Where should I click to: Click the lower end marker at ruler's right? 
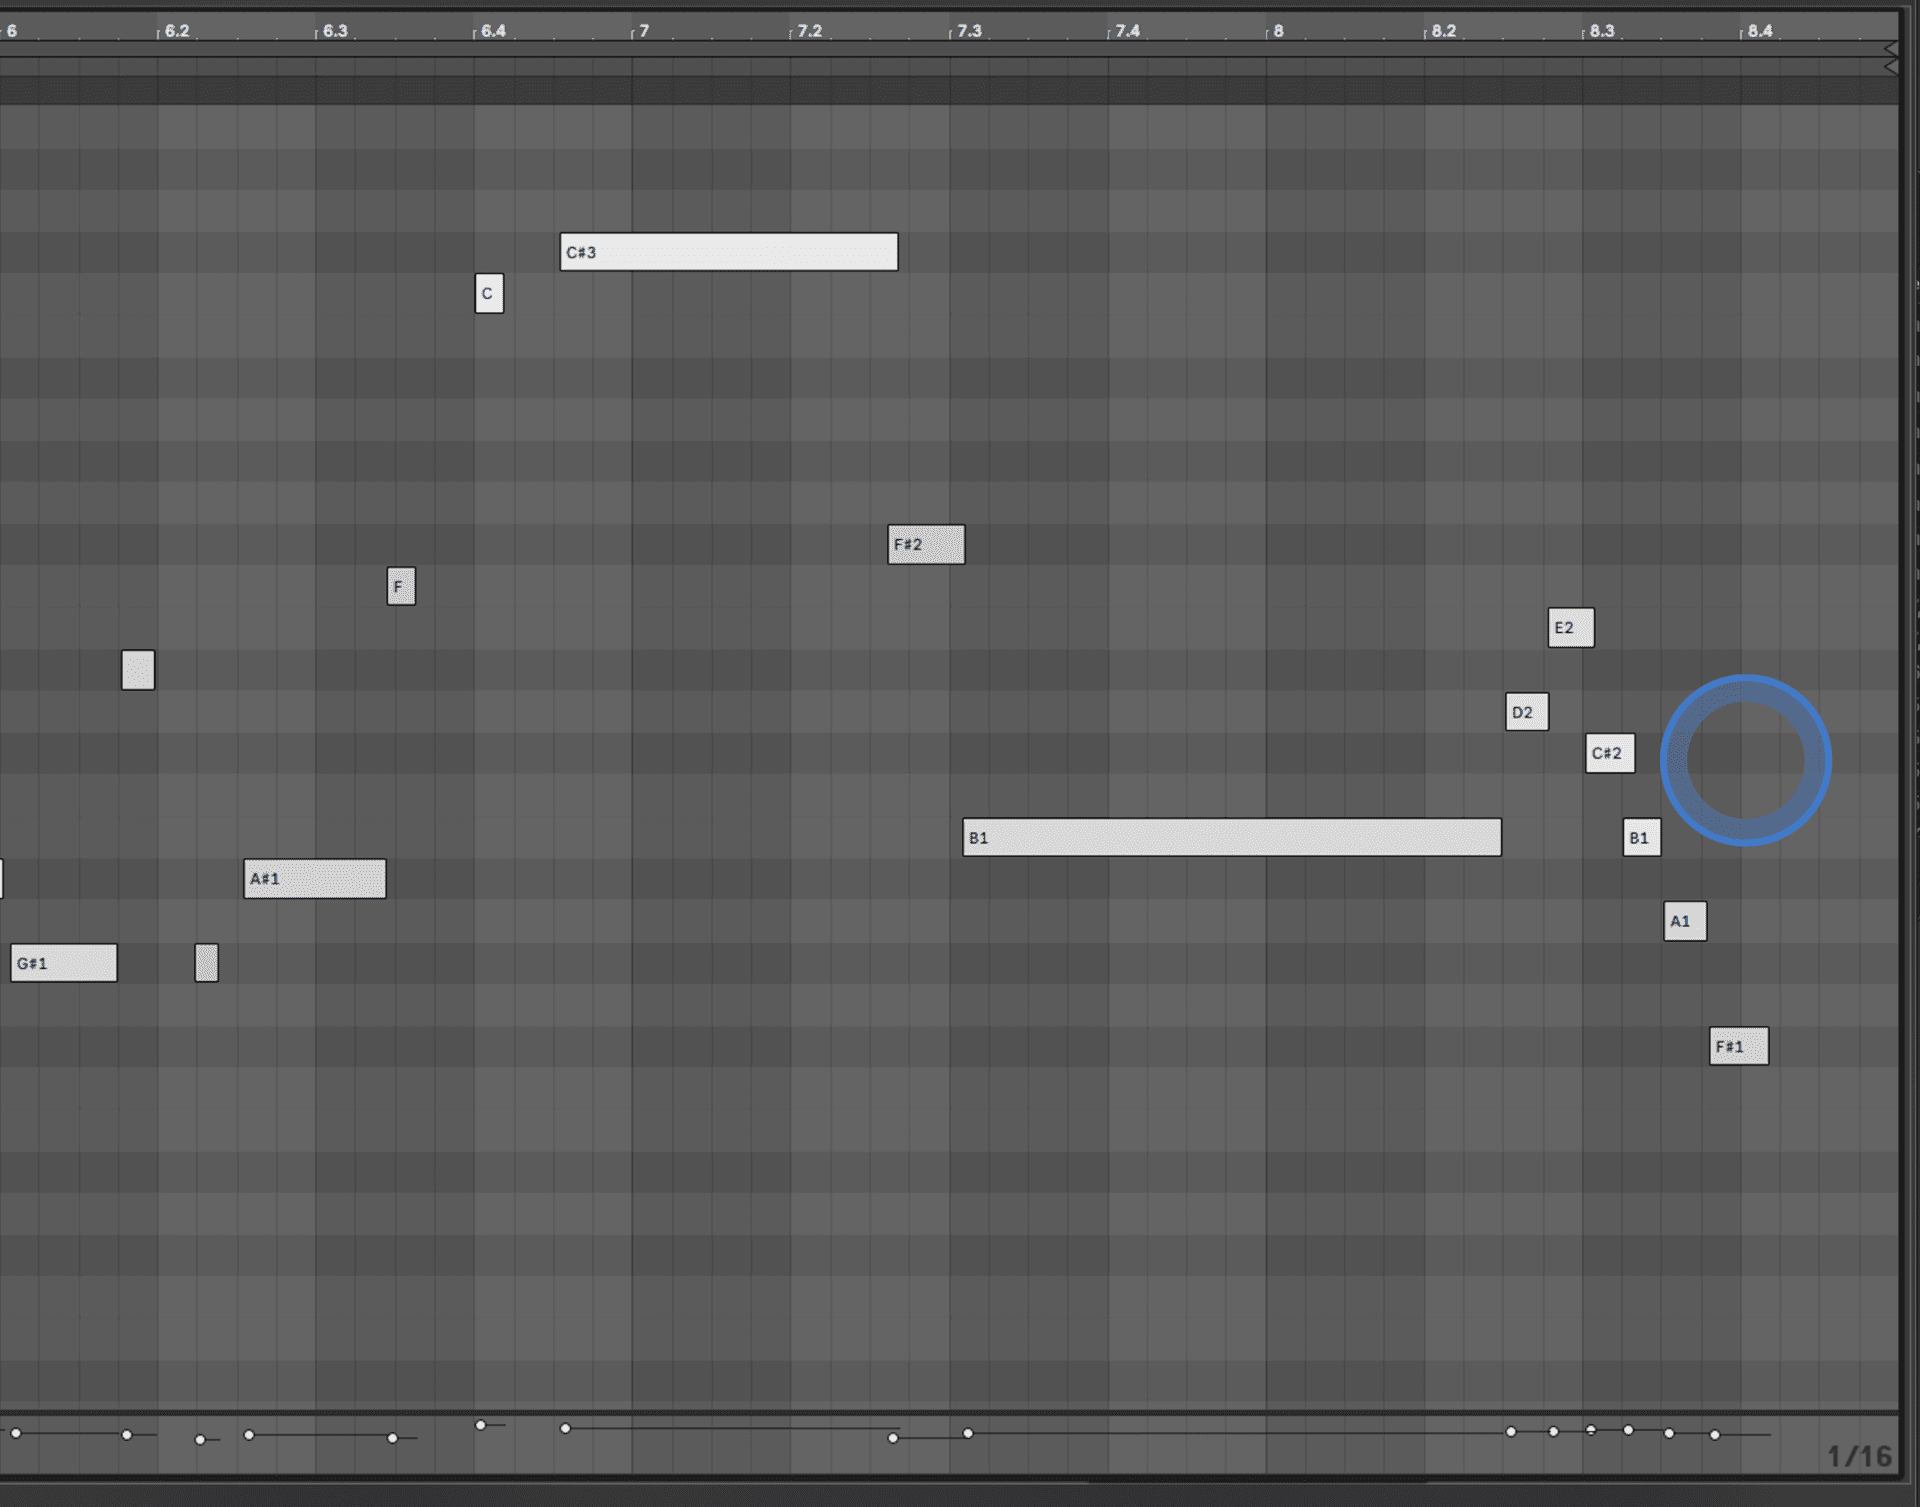tap(1890, 67)
